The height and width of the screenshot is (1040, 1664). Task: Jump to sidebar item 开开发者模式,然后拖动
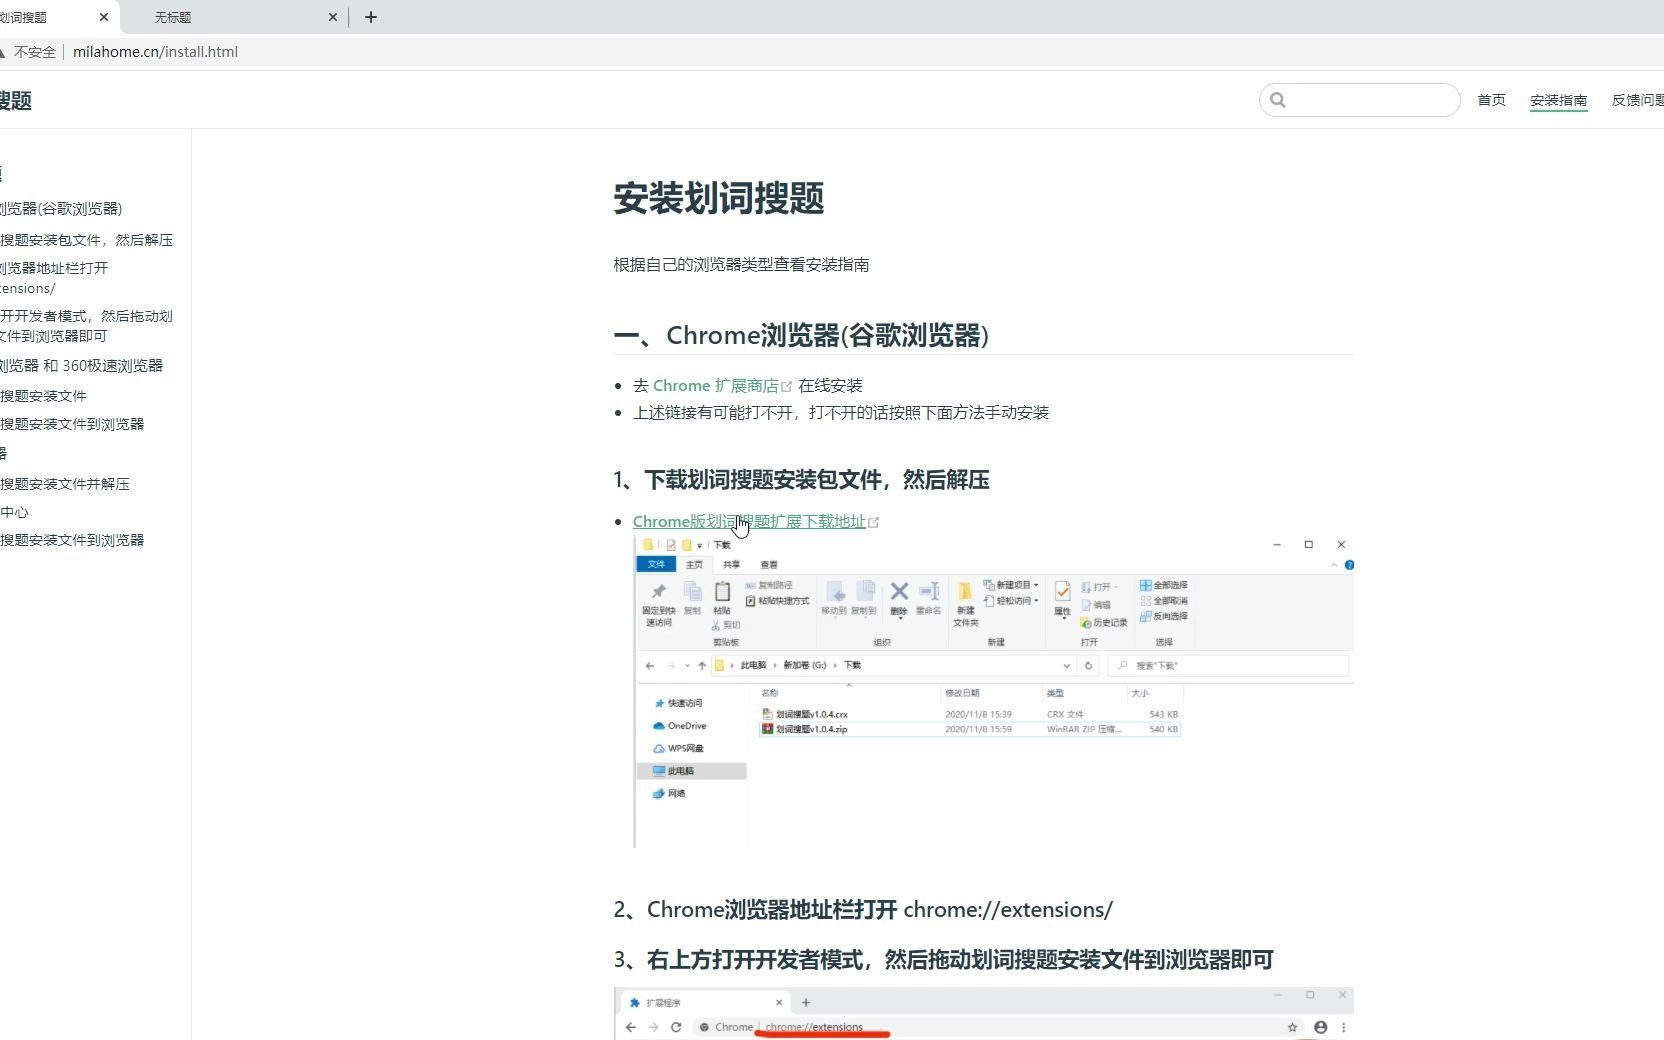tap(86, 326)
